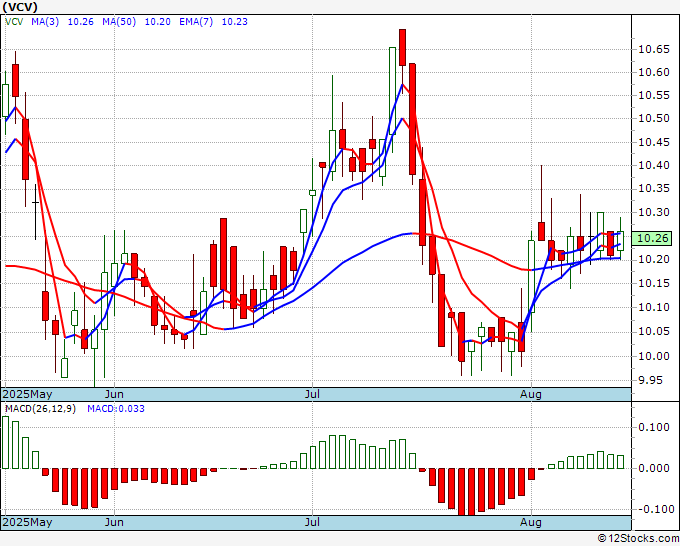The height and width of the screenshot is (546, 680).
Task: Click the MA(3) legend label
Action: point(45,22)
